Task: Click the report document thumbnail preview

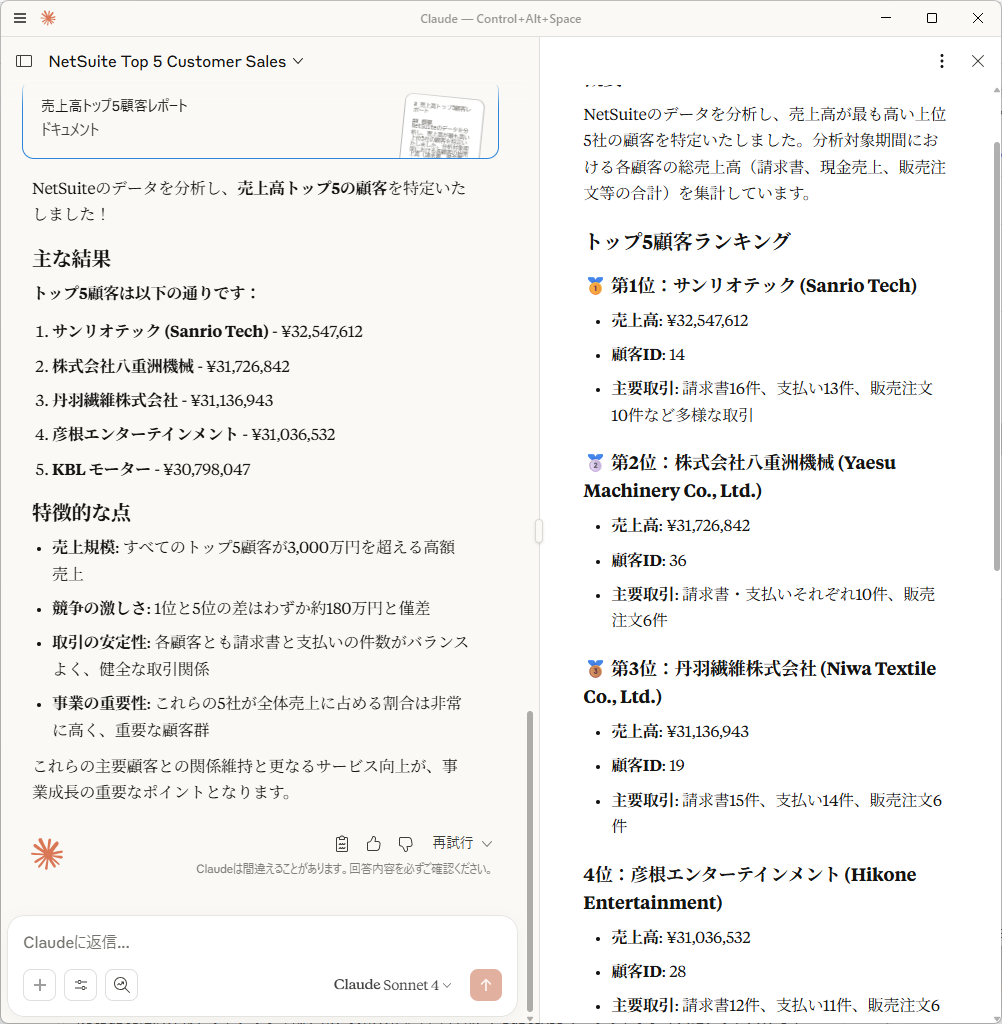Action: point(444,126)
